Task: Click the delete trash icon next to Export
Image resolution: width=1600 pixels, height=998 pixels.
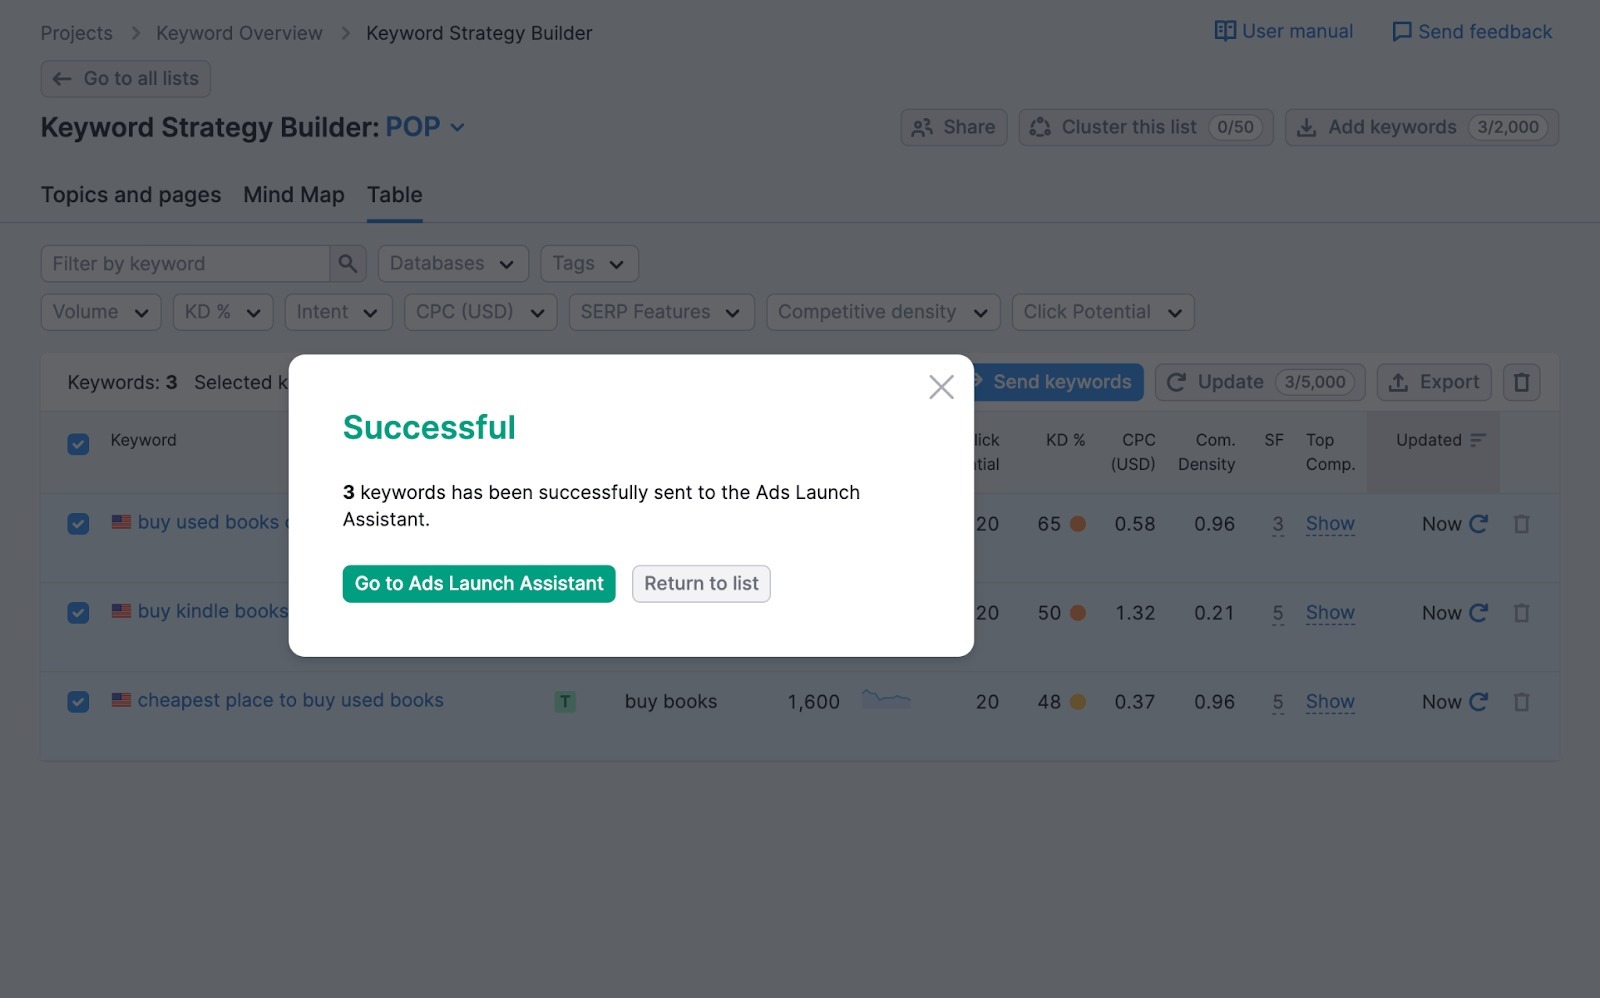Action: (1521, 382)
